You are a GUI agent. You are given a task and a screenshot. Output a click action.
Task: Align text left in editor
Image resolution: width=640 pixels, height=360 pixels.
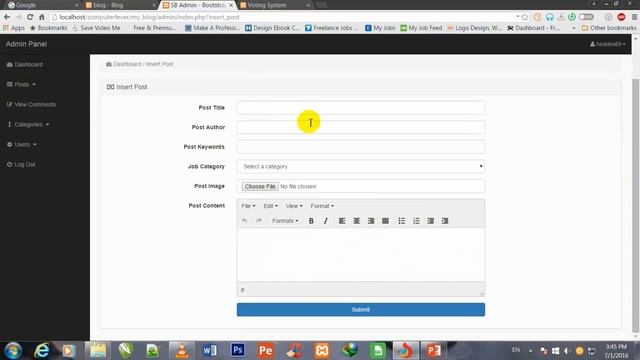click(342, 221)
